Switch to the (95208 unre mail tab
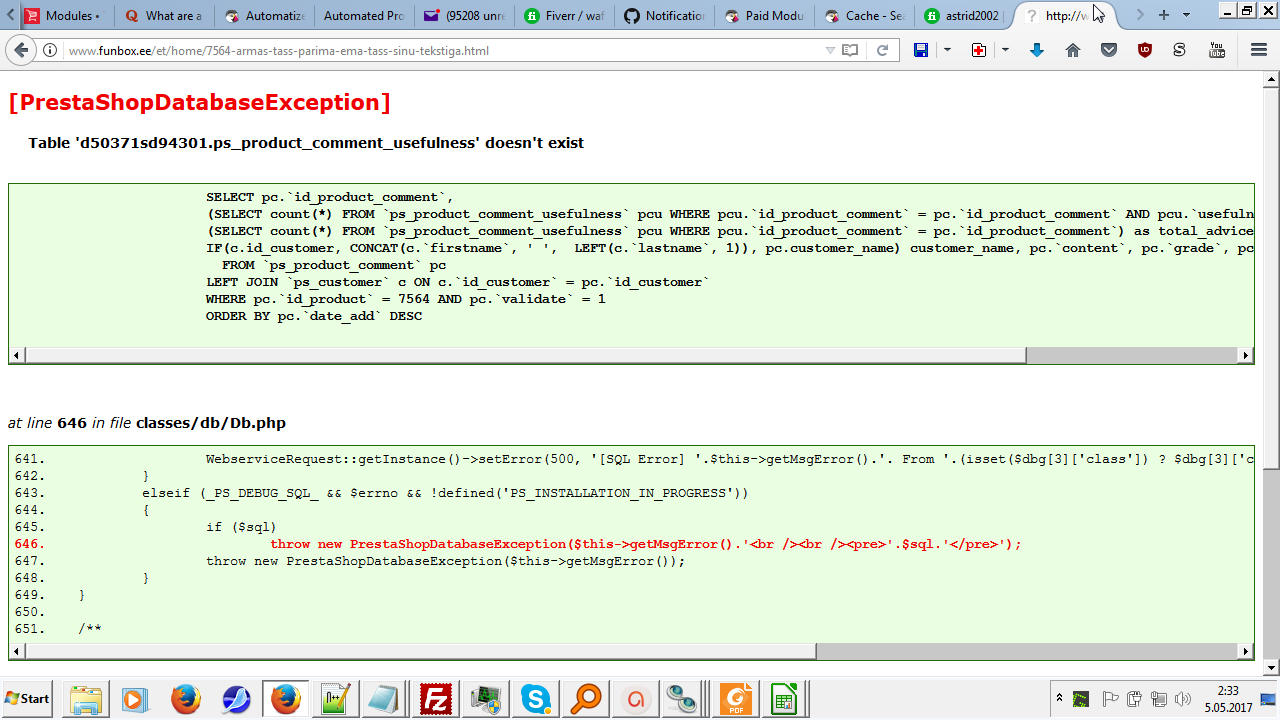 click(464, 16)
